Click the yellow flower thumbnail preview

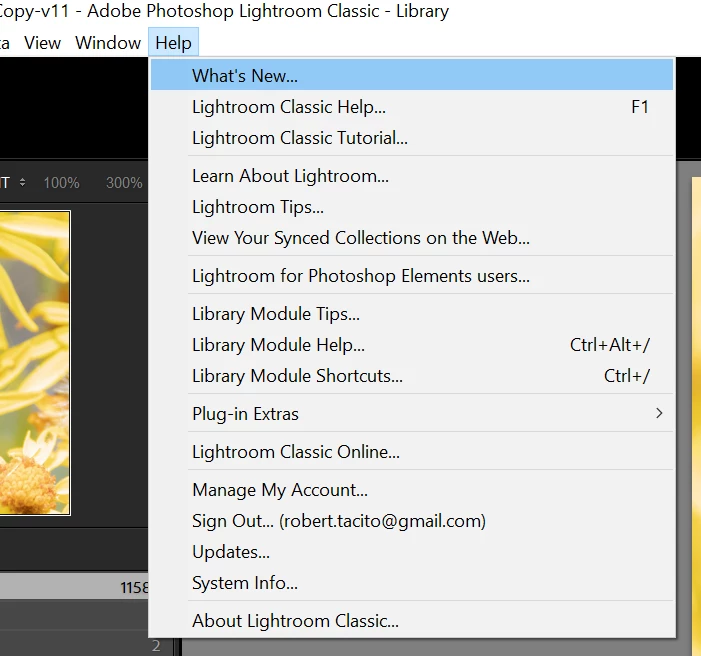pos(35,363)
